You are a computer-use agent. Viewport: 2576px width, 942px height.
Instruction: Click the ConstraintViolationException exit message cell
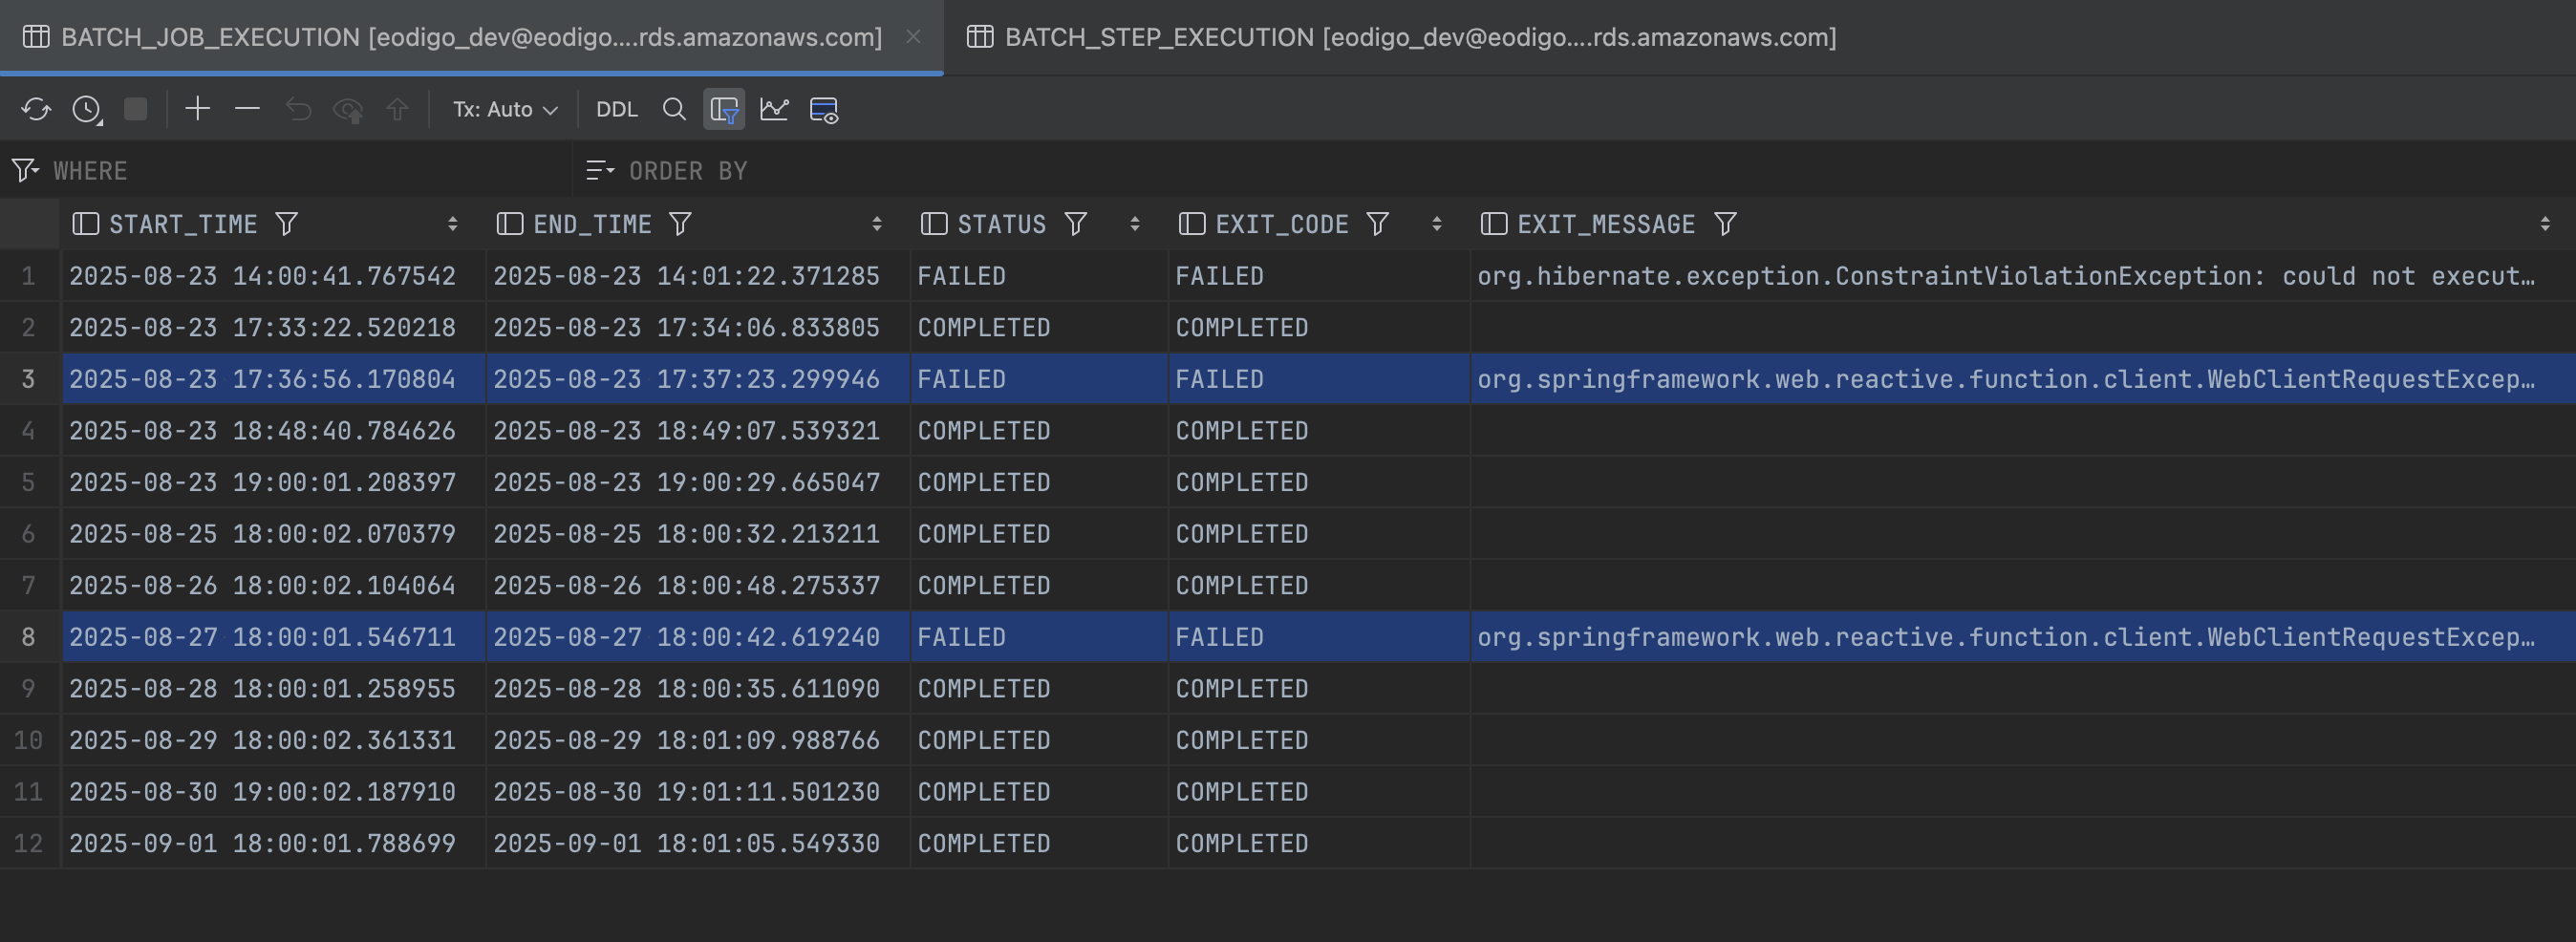pyautogui.click(x=2022, y=276)
